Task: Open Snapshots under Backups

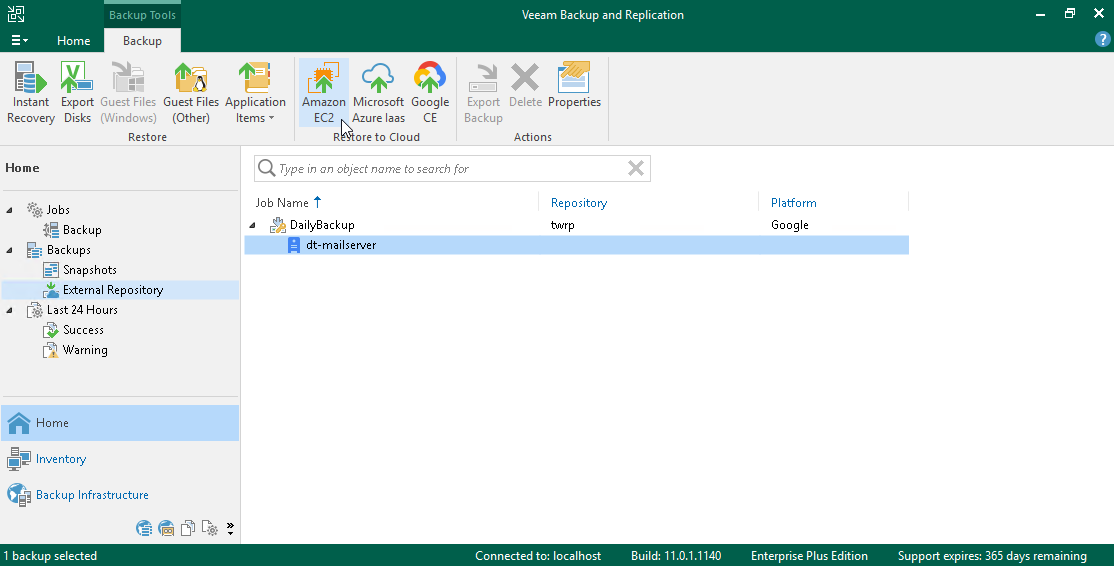Action: (x=90, y=269)
